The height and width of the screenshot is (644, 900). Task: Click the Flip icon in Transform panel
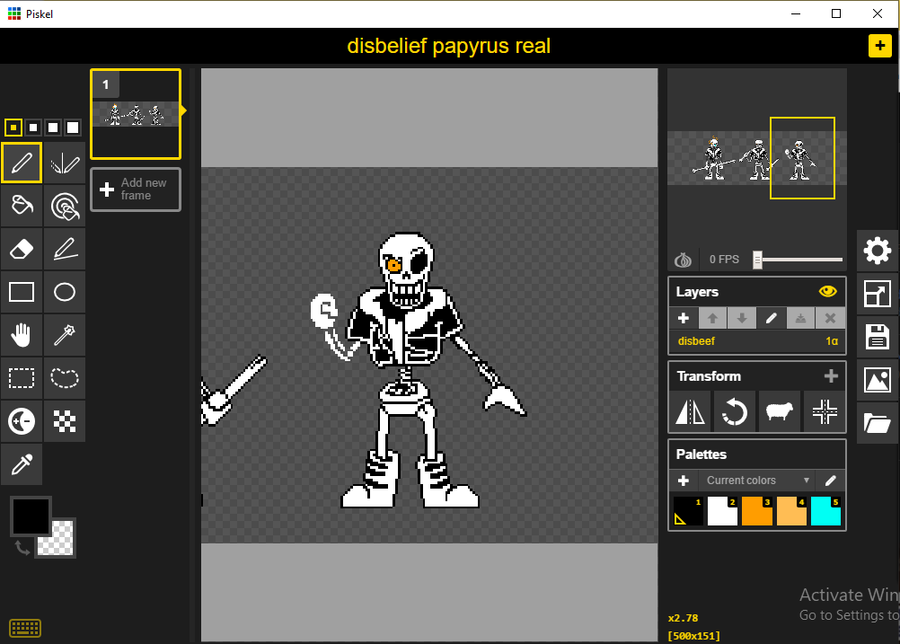coord(689,411)
